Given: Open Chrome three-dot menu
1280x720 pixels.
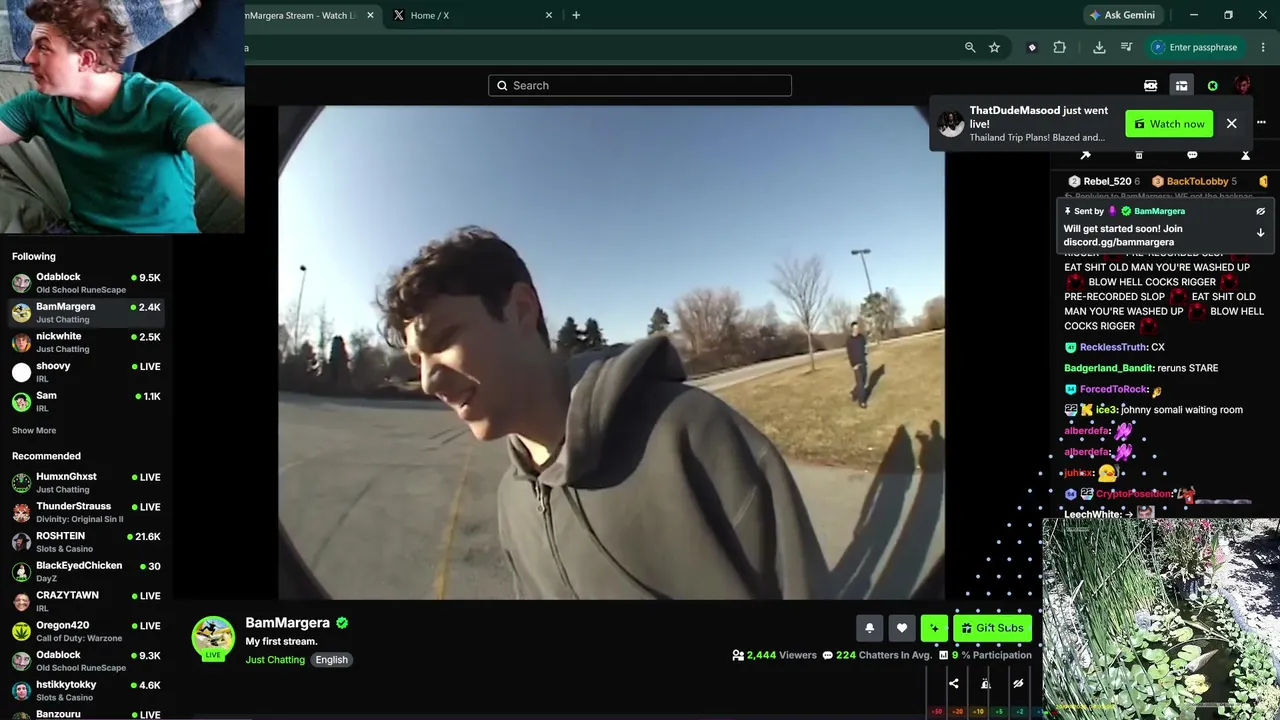Looking at the screenshot, I should click(x=1261, y=47).
